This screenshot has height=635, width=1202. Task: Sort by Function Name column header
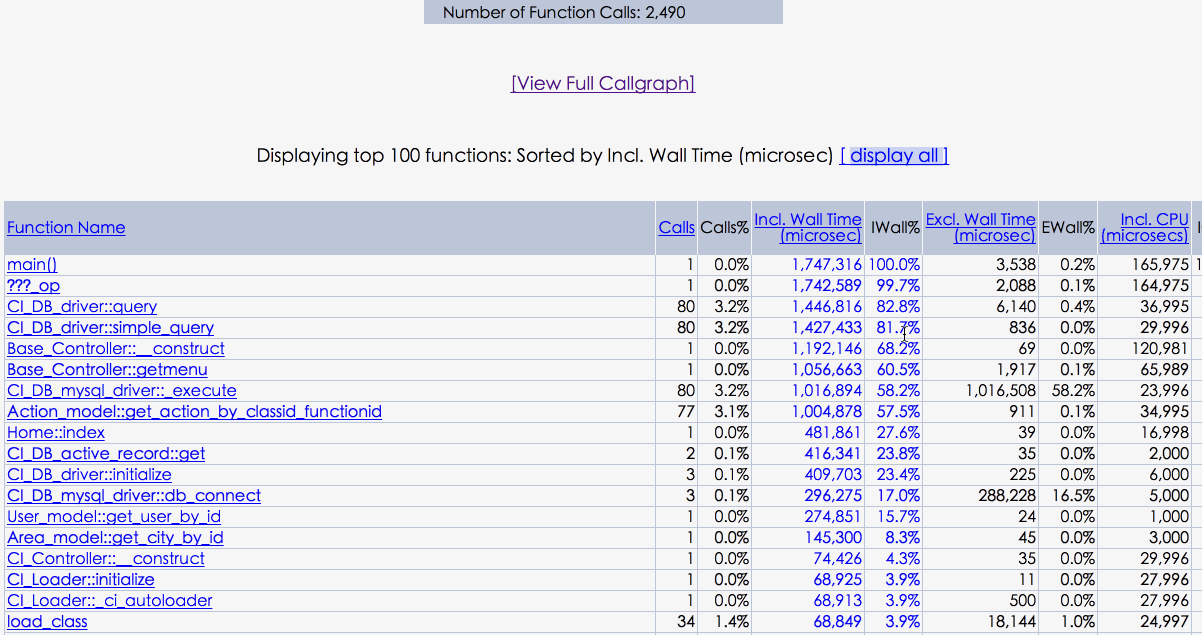[x=66, y=227]
